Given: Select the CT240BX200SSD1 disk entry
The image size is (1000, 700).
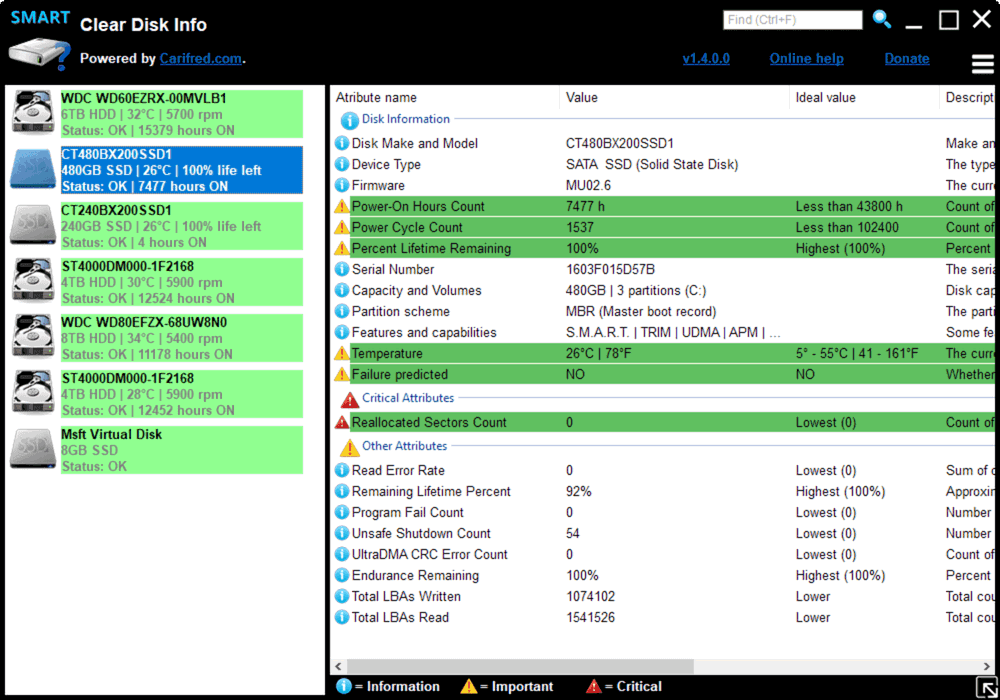Looking at the screenshot, I should [182, 226].
